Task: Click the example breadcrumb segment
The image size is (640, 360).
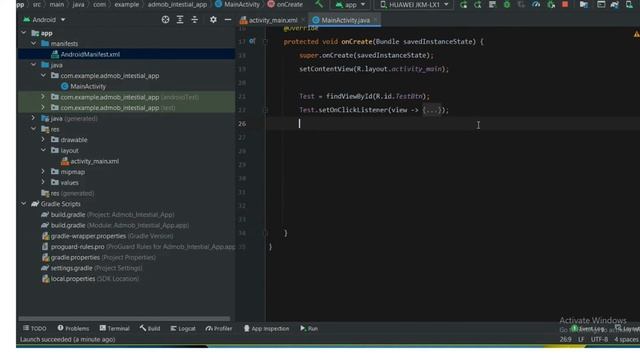Action: [127, 4]
